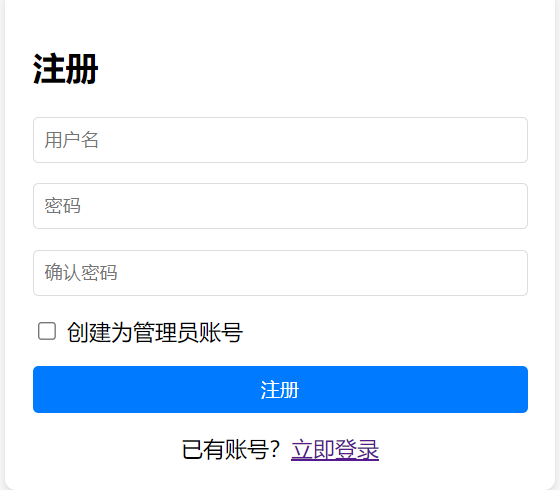Focus the 密码 input field
This screenshot has width=560, height=490.
(x=280, y=206)
